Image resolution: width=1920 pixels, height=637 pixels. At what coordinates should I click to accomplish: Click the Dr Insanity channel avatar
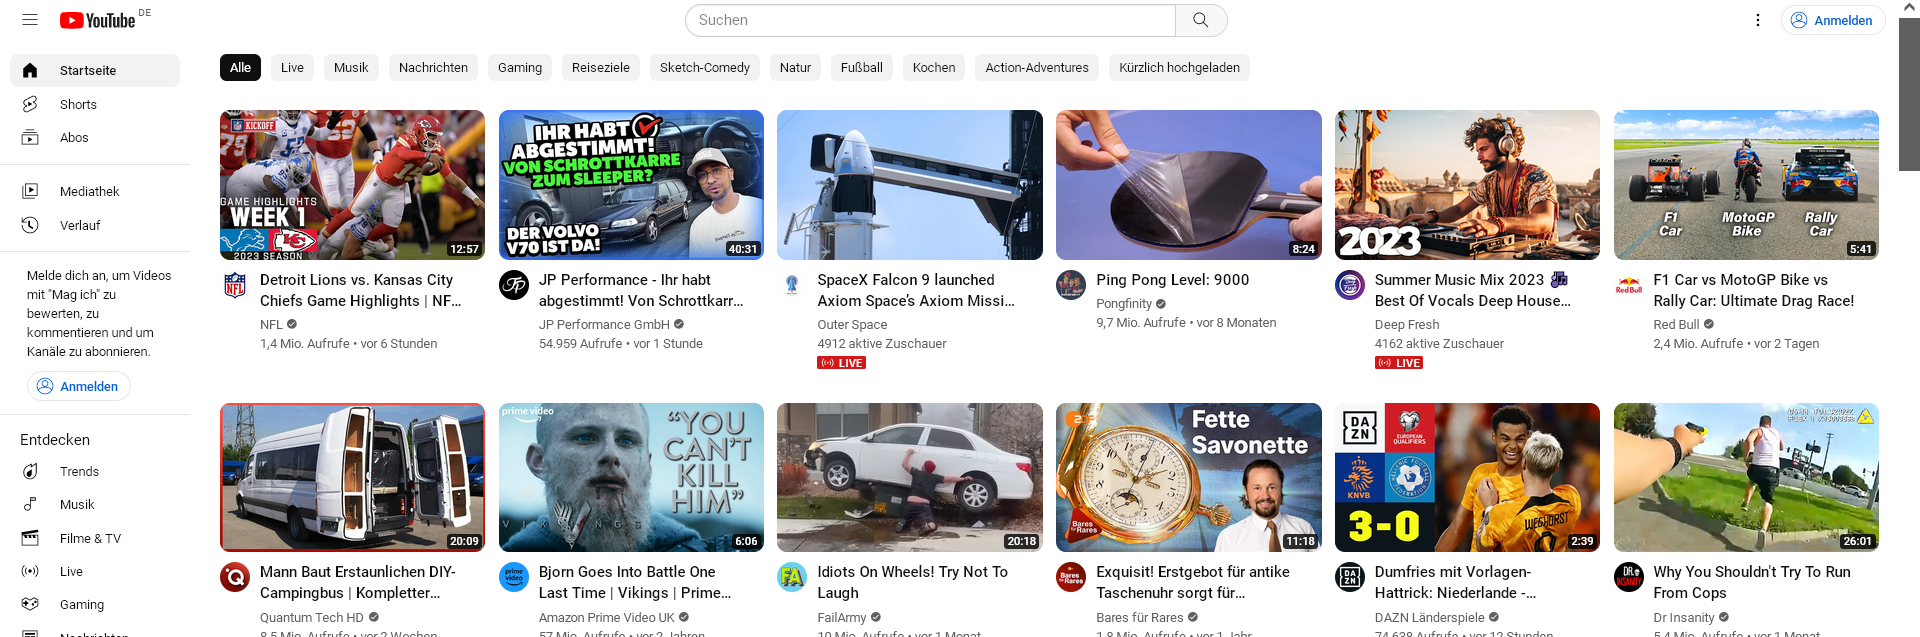1629,577
